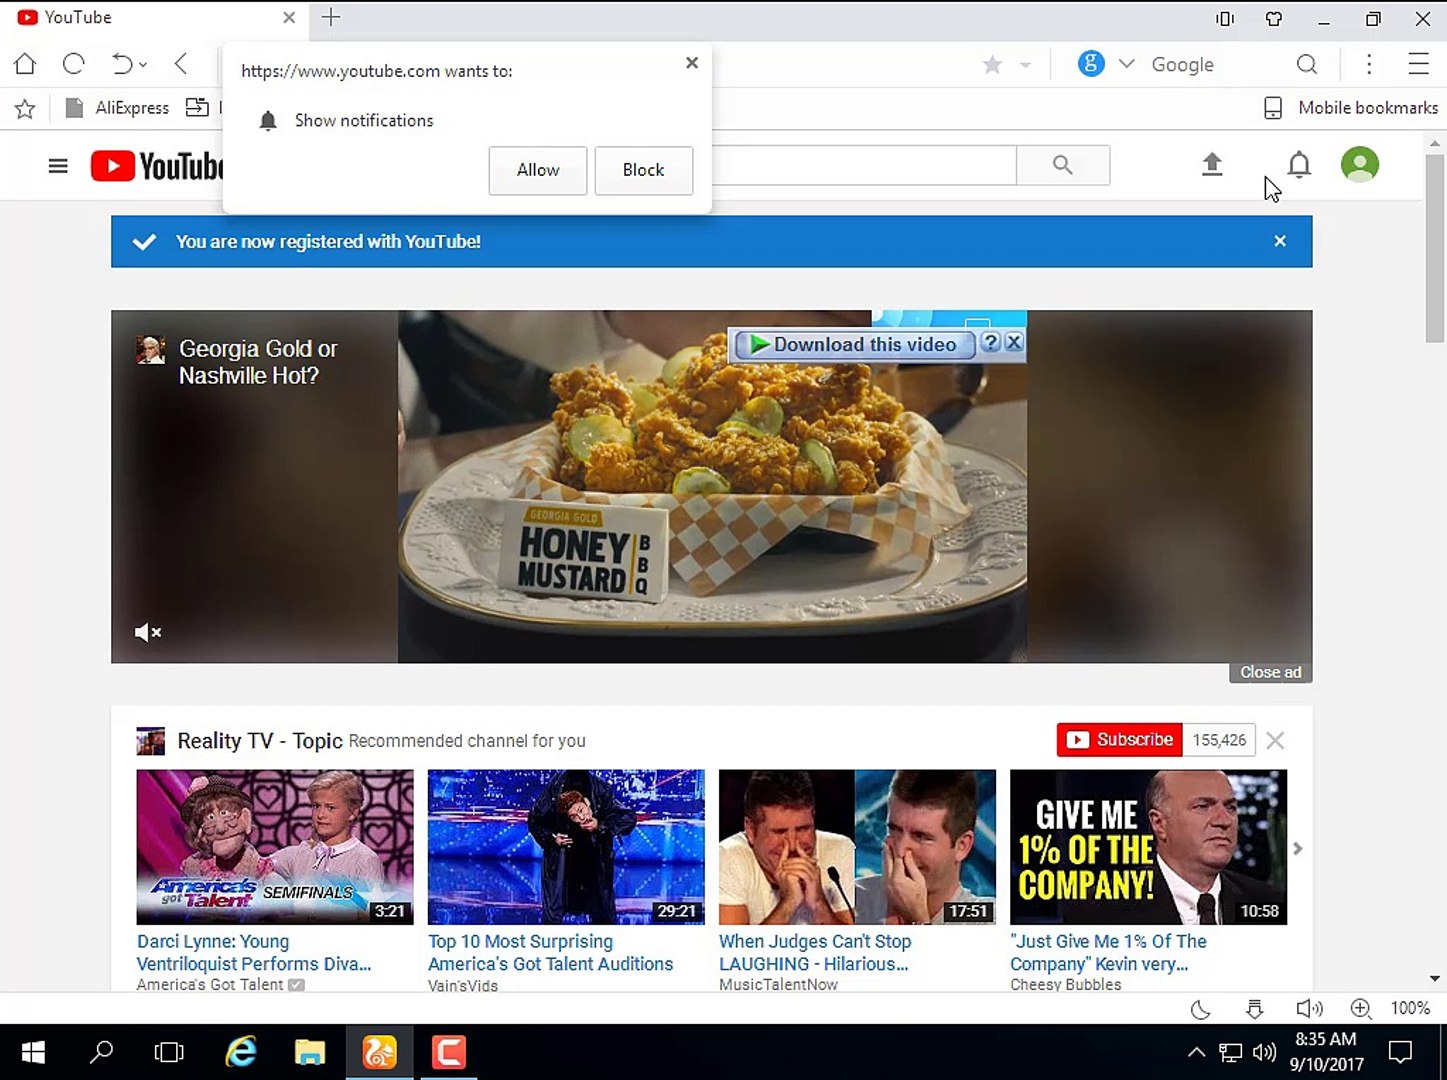The image size is (1447, 1080).
Task: Click the zoom plus icon in status bar
Action: coord(1360,1009)
